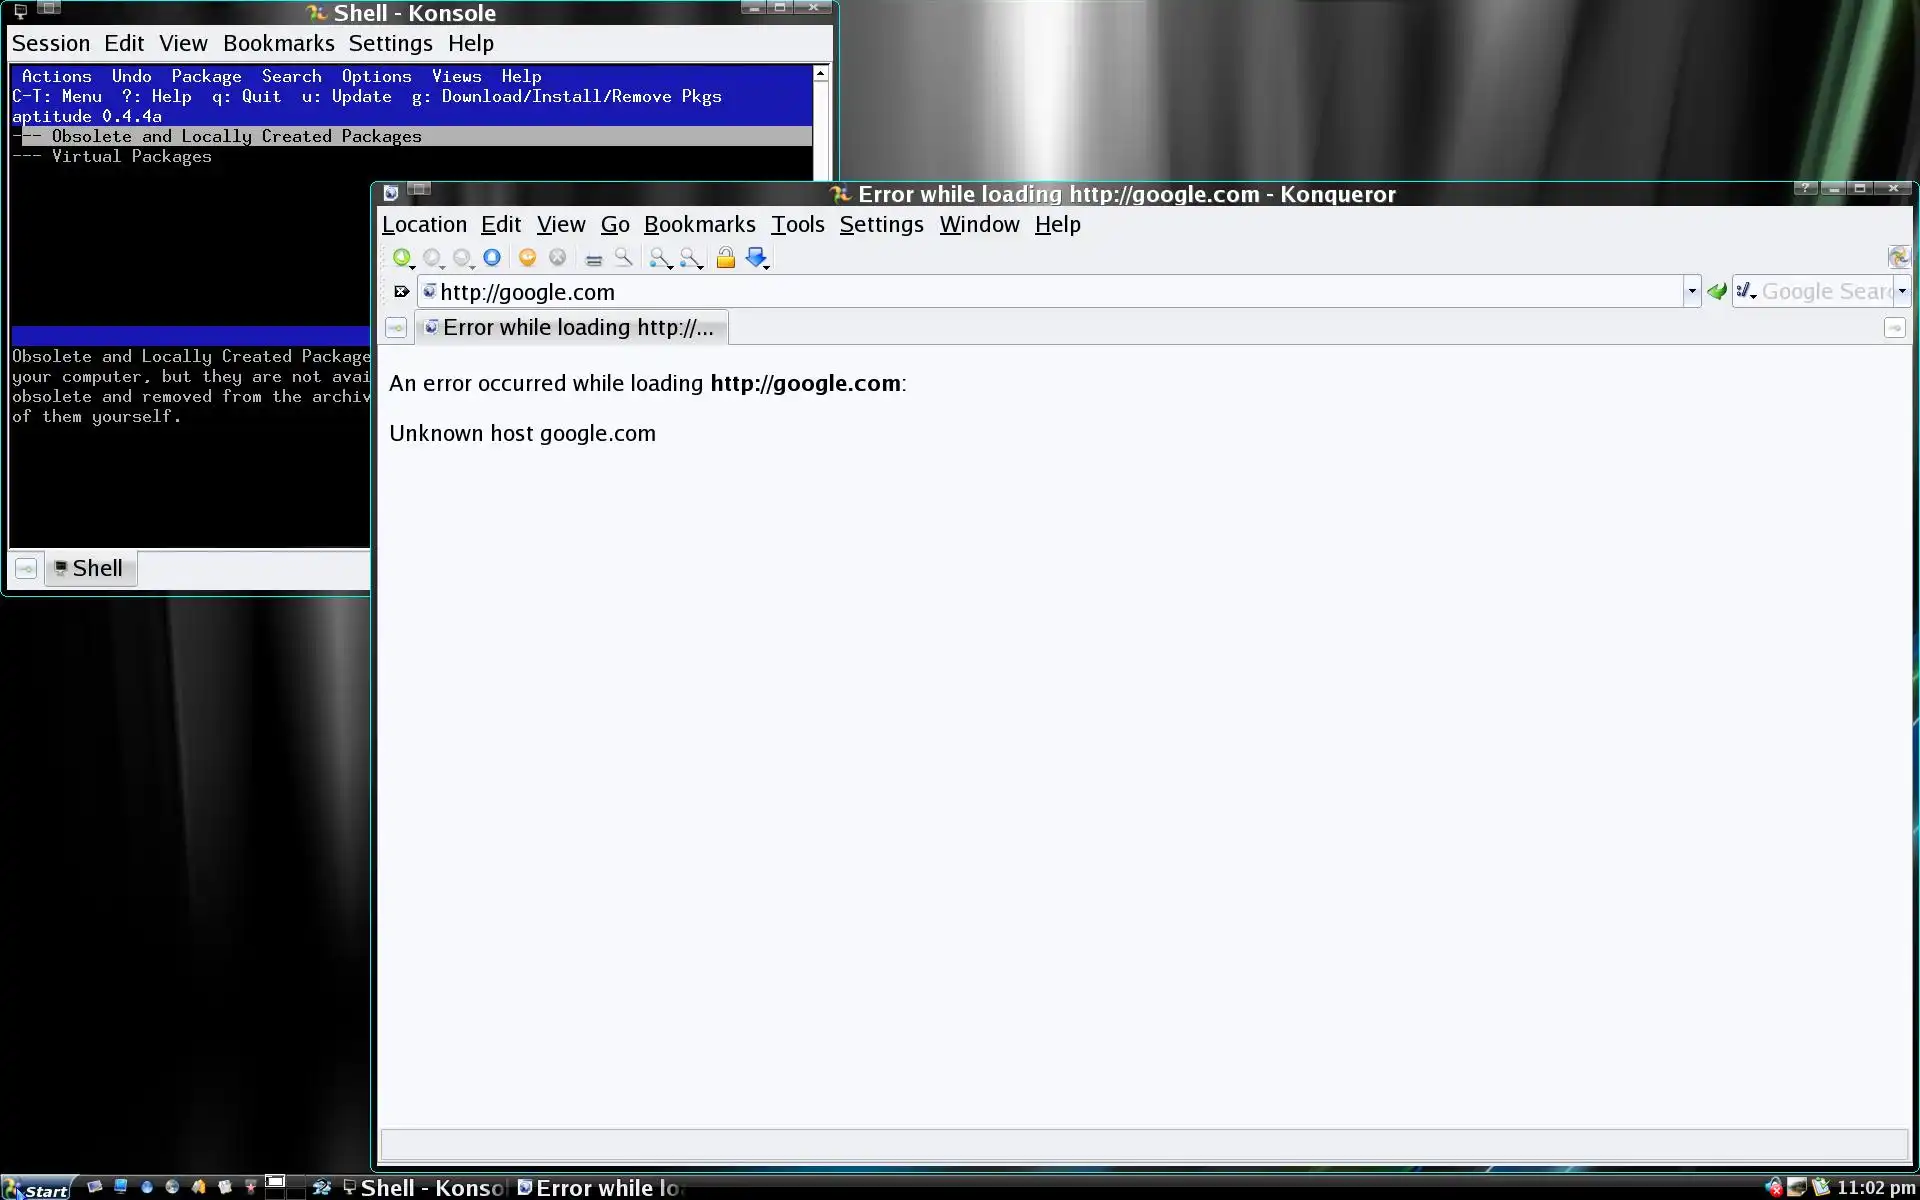Go to Home page icon
Screen dimensions: 1920x1200
point(491,258)
